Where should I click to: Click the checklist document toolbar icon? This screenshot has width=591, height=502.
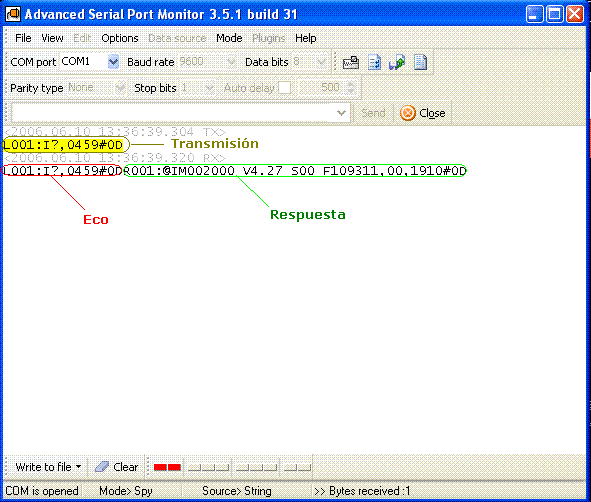(374, 62)
